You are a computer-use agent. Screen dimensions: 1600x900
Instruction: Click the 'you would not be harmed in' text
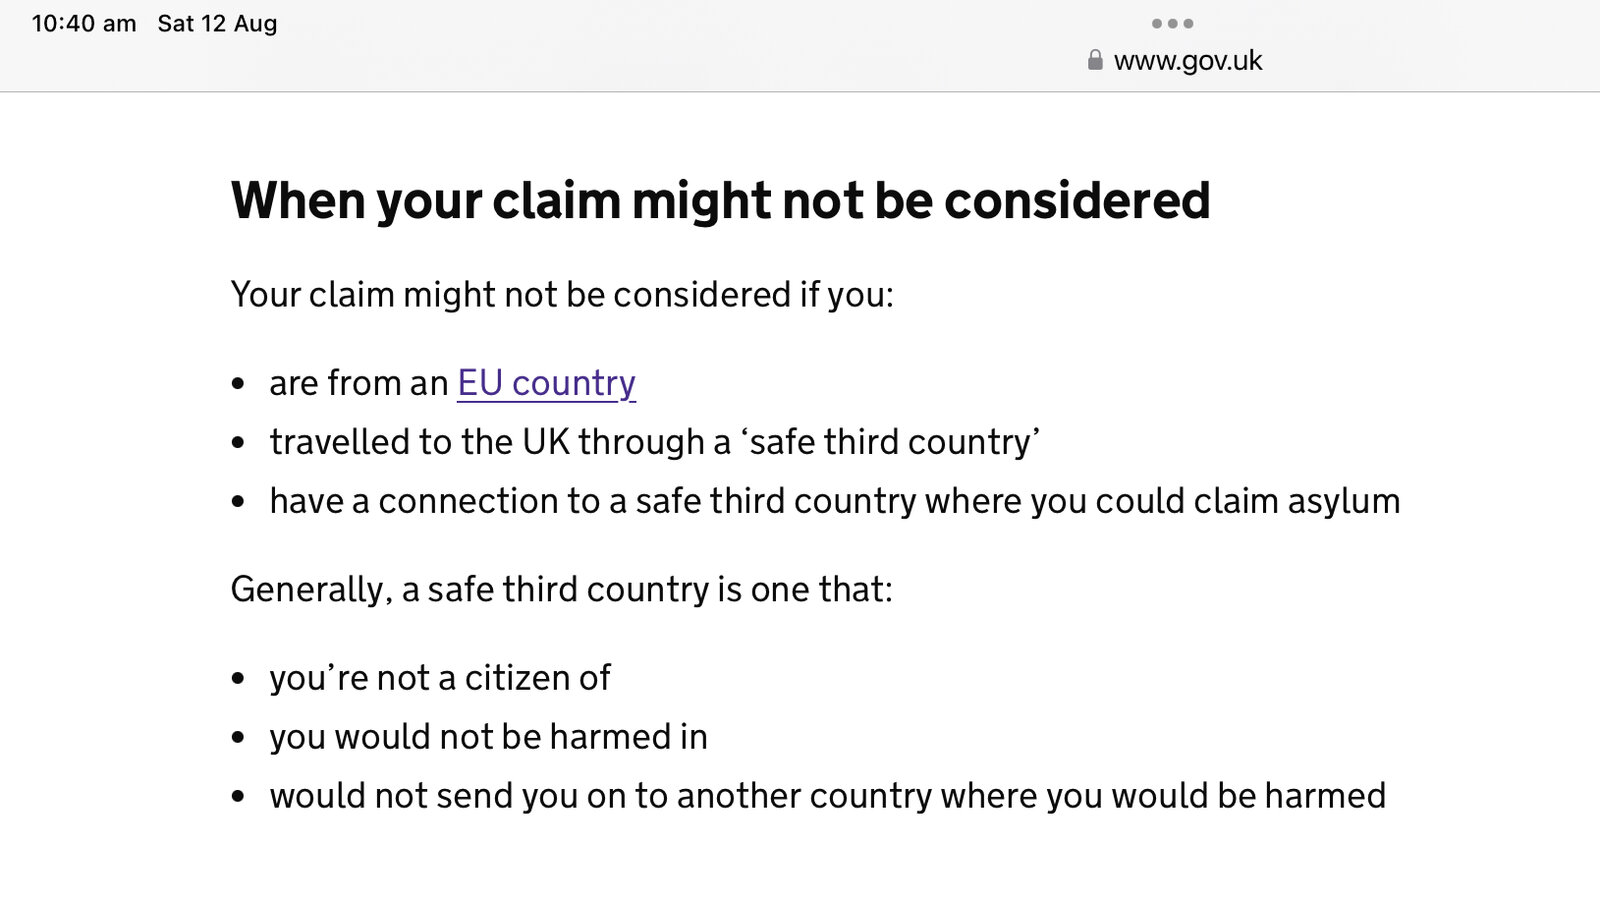point(488,737)
